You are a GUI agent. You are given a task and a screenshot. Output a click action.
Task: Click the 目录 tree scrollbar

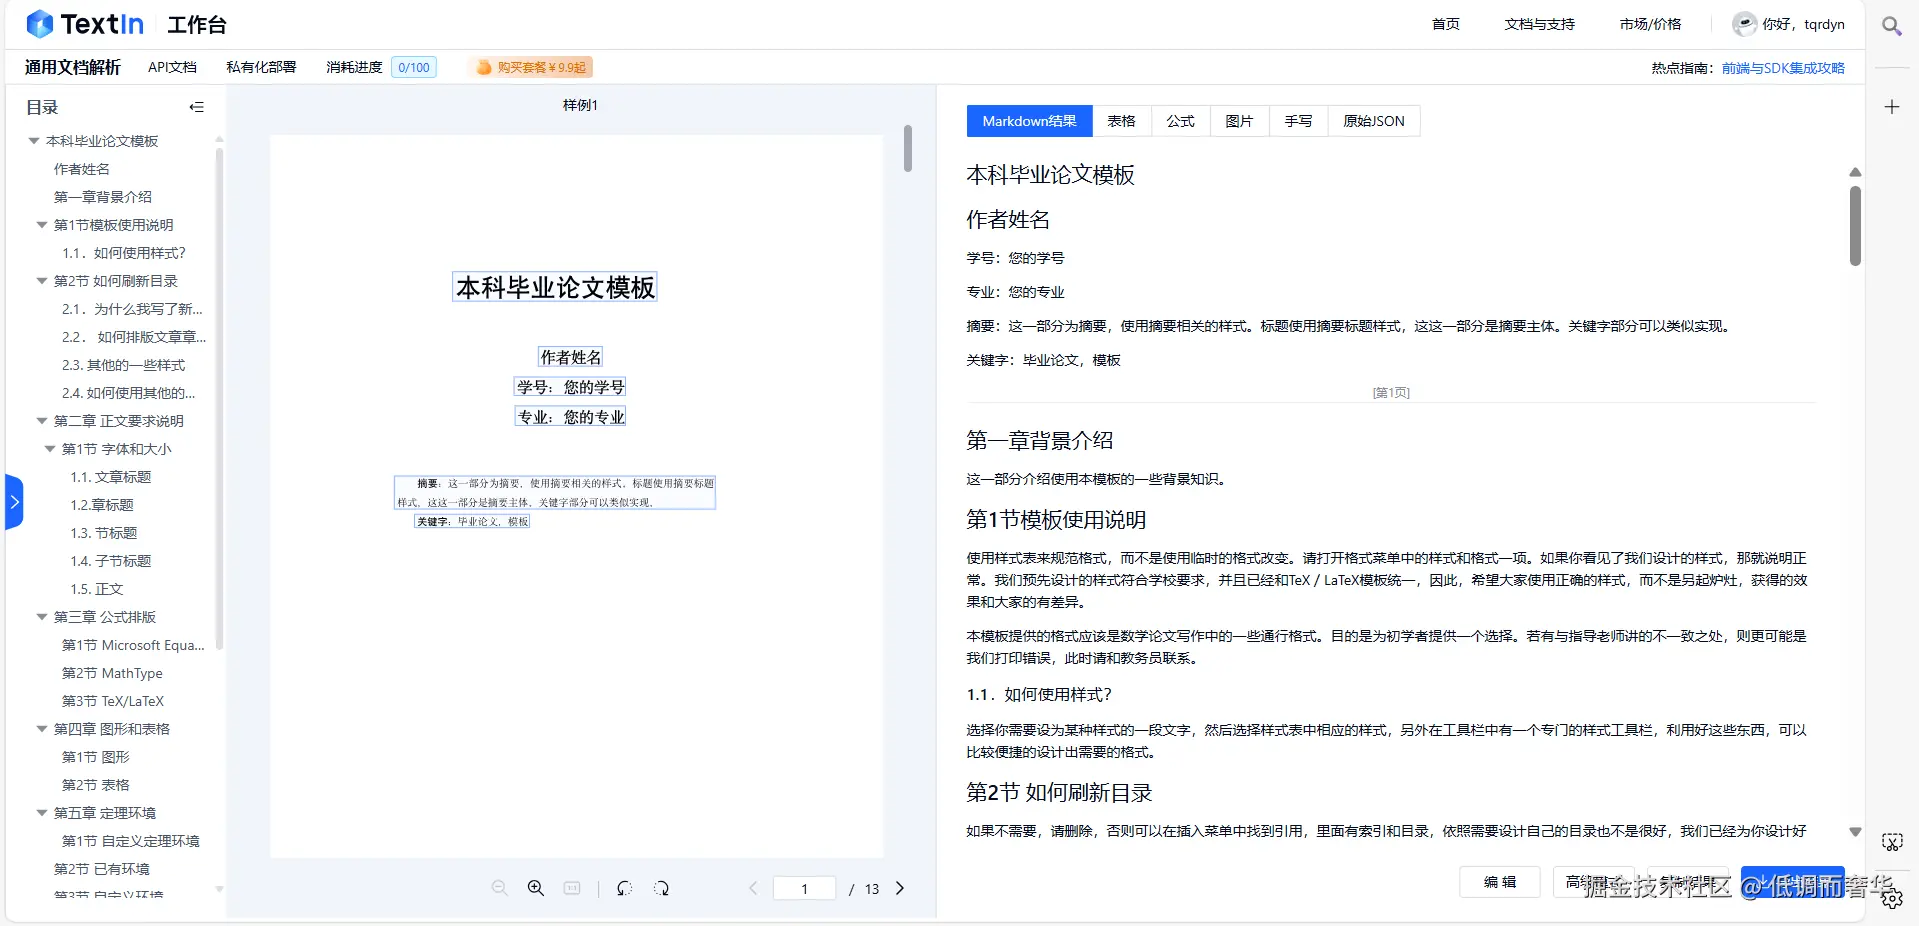pyautogui.click(x=219, y=398)
